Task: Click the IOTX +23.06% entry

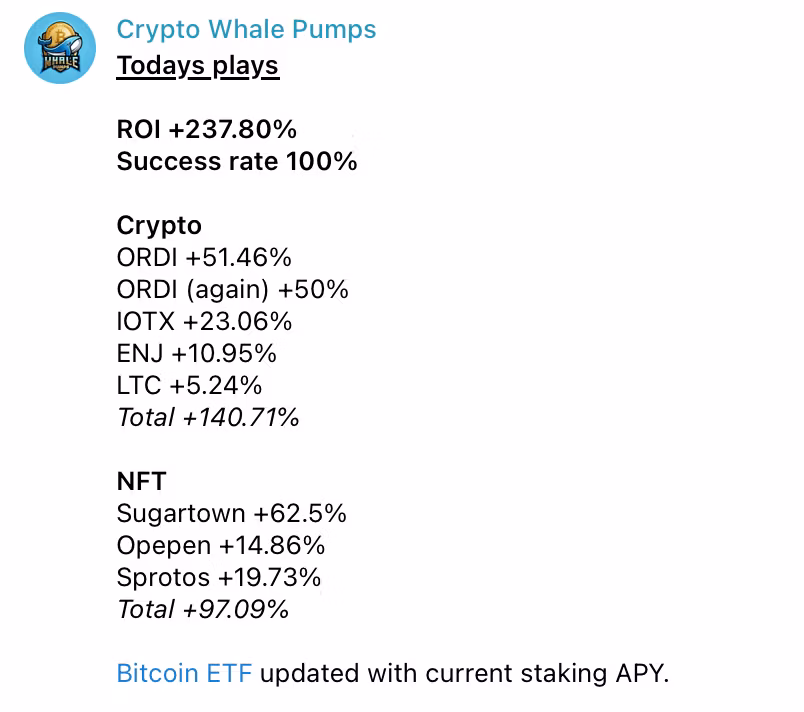Action: pos(204,321)
